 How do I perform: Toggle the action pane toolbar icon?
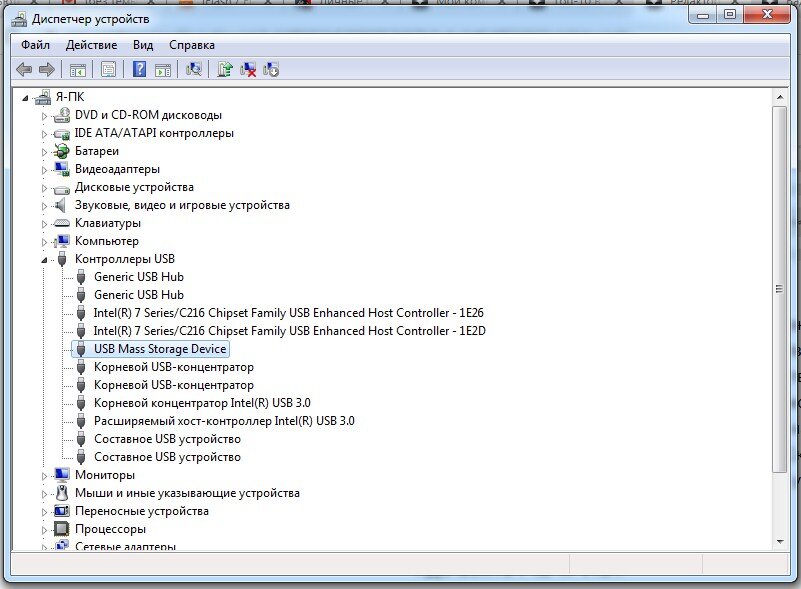point(163,70)
